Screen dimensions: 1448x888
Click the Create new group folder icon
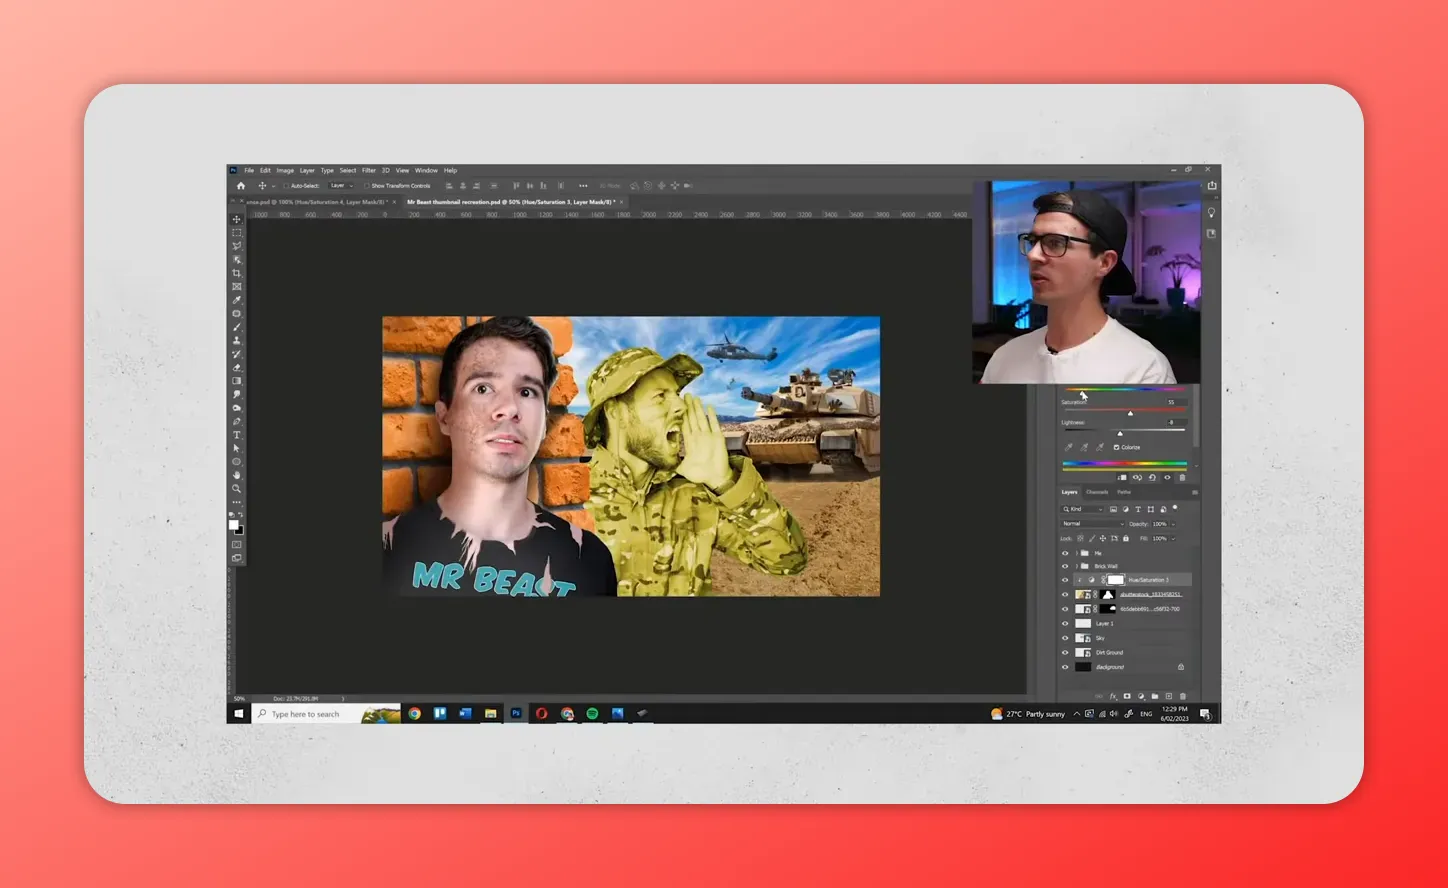pos(1155,696)
